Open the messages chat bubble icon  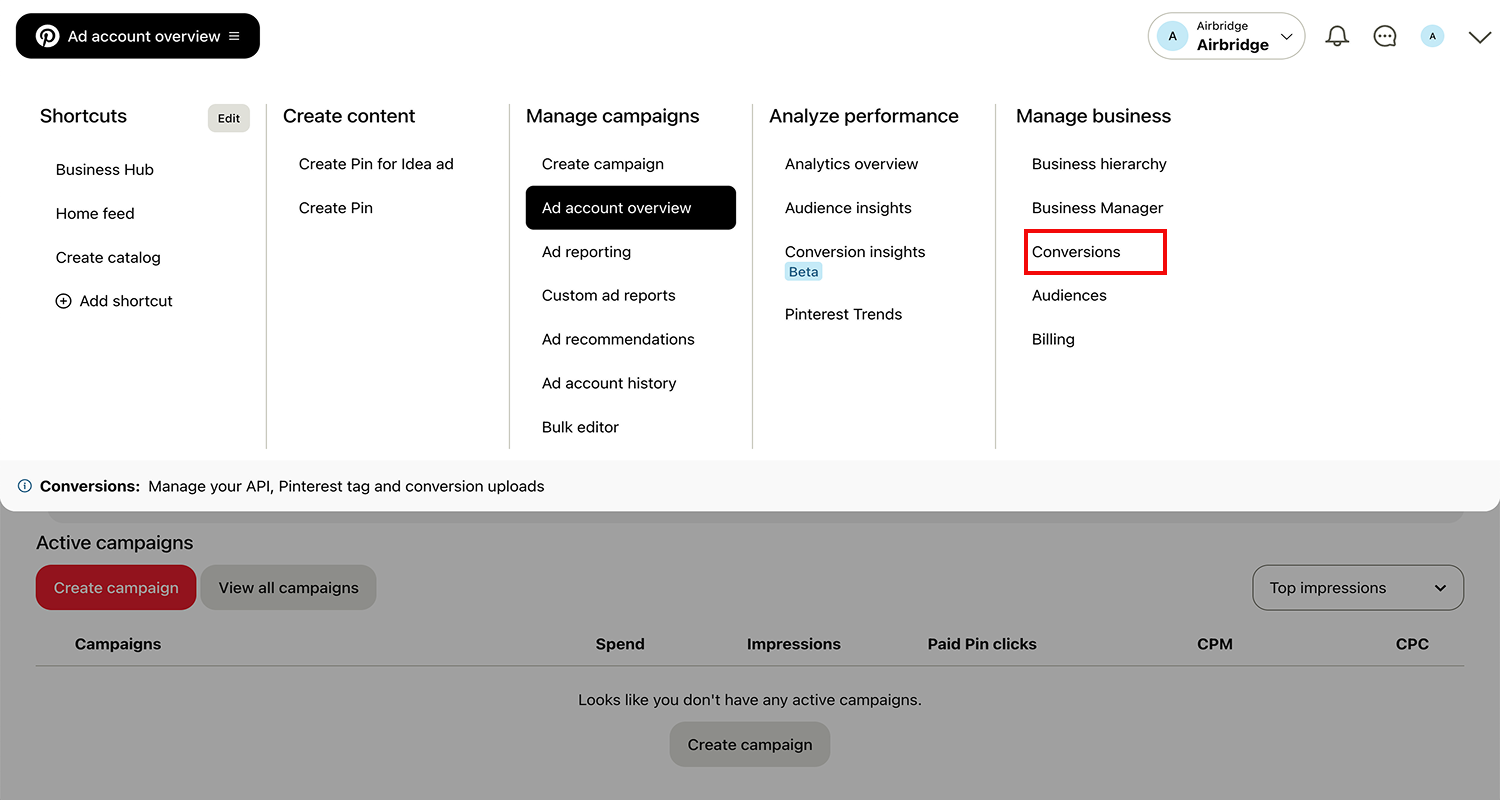(x=1385, y=36)
